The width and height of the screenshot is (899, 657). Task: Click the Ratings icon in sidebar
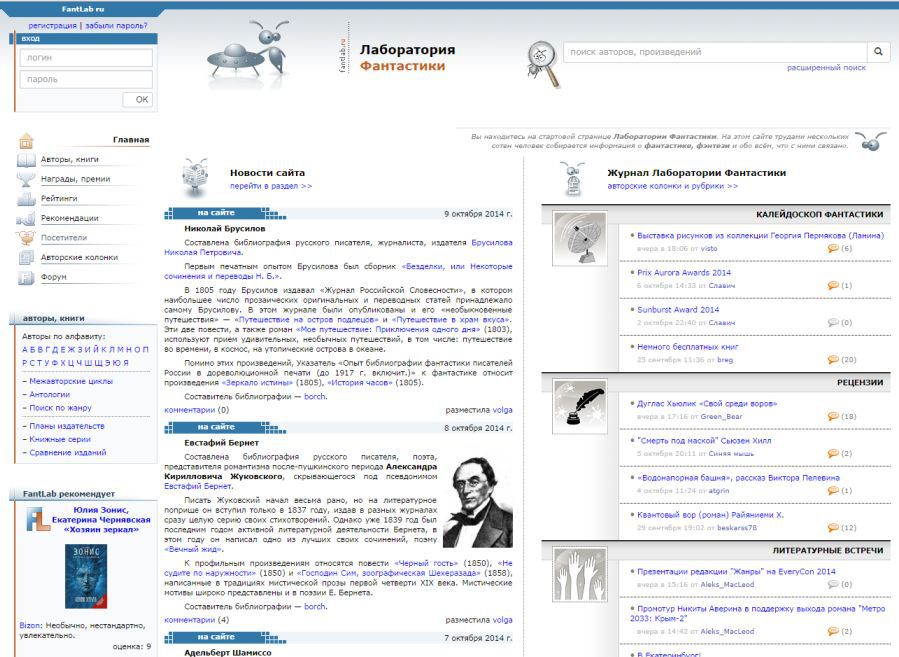(x=26, y=198)
